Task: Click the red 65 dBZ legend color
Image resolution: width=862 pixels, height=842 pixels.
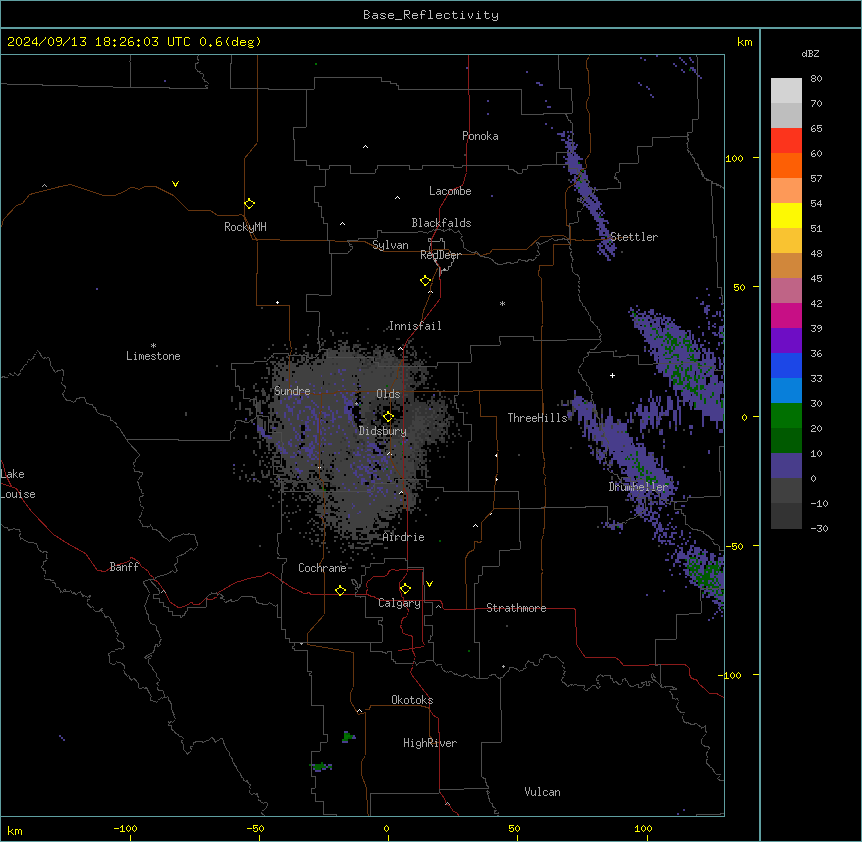Action: pos(786,141)
